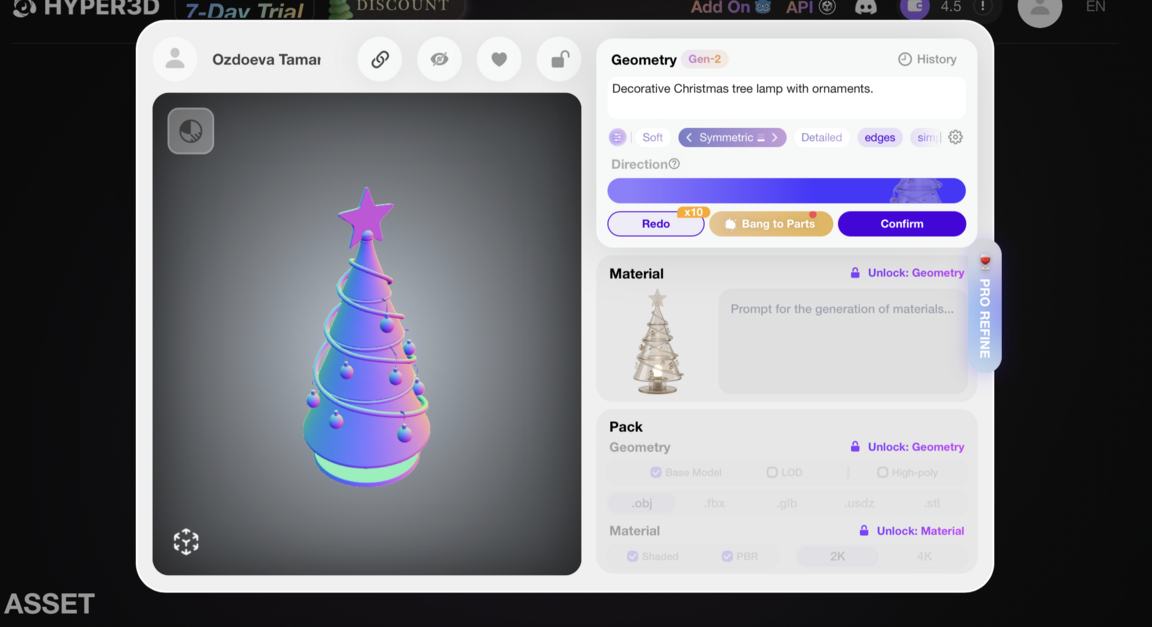Select the .obj export format
This screenshot has width=1152, height=627.
642,504
